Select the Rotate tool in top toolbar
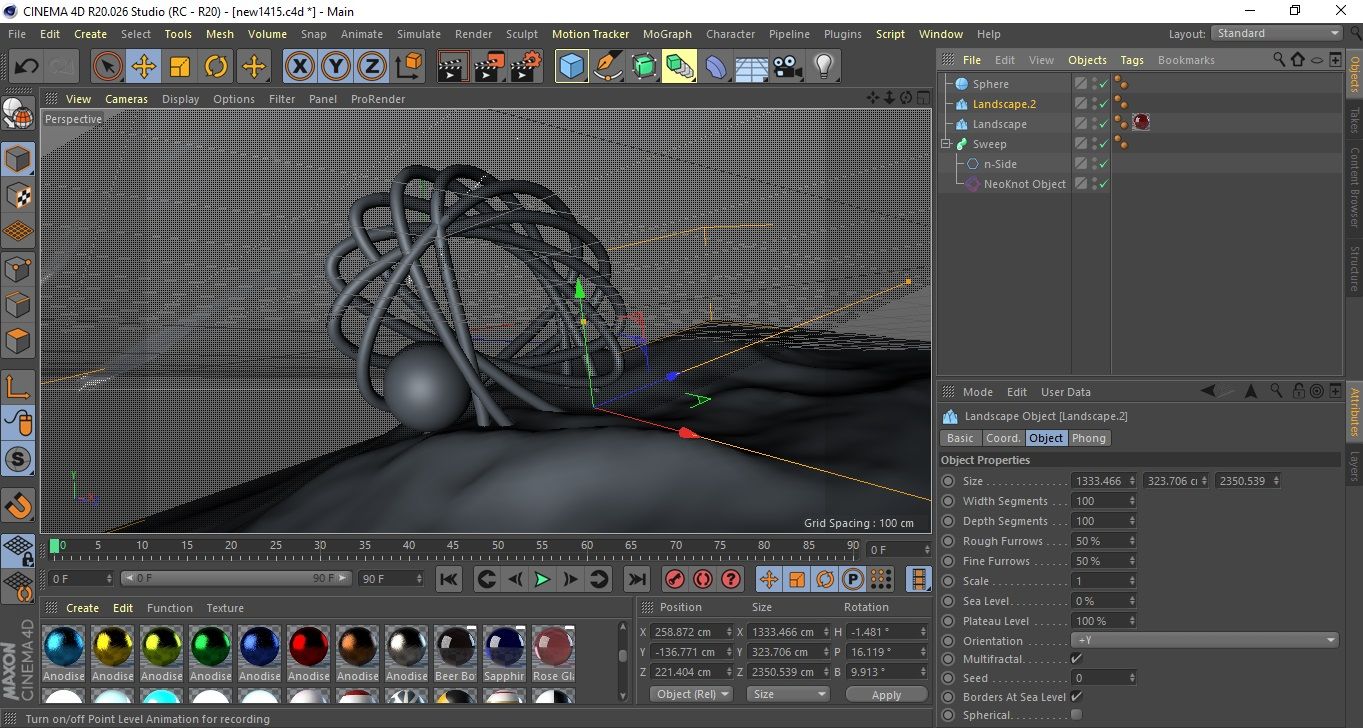 point(216,67)
